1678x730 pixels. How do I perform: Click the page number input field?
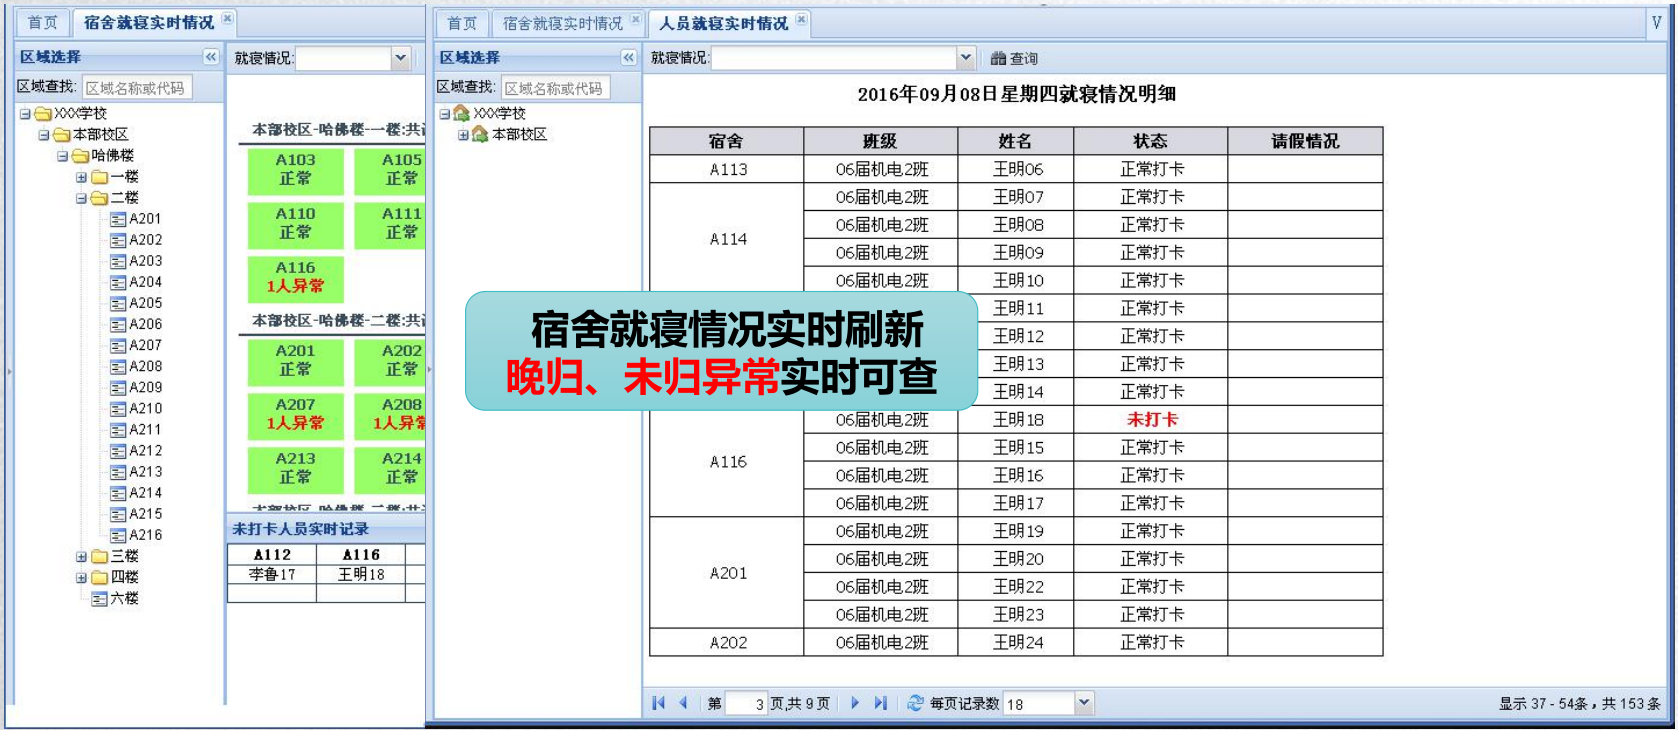746,703
